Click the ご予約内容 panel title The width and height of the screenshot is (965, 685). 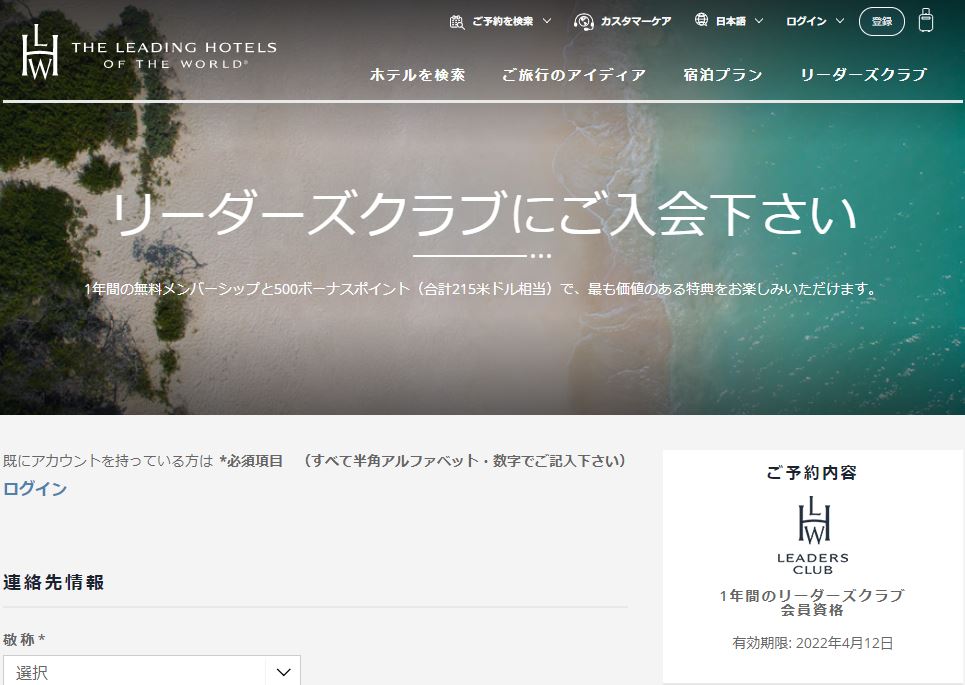[x=812, y=473]
